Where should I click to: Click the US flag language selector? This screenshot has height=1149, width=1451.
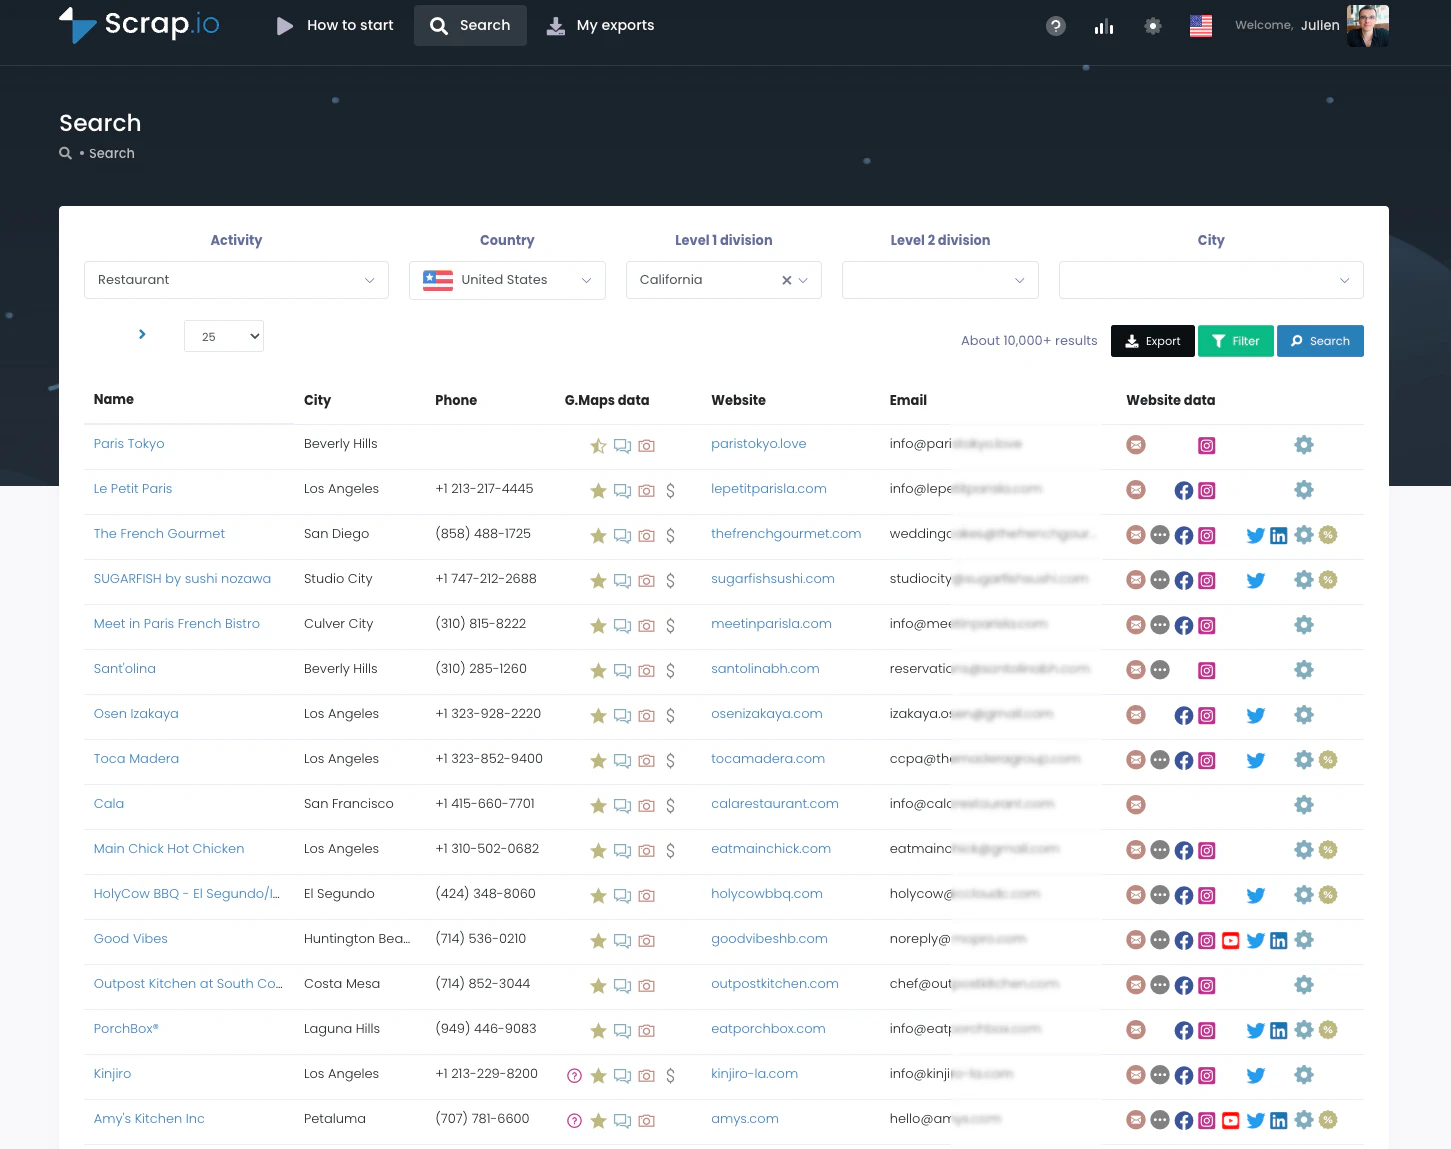pos(1200,26)
